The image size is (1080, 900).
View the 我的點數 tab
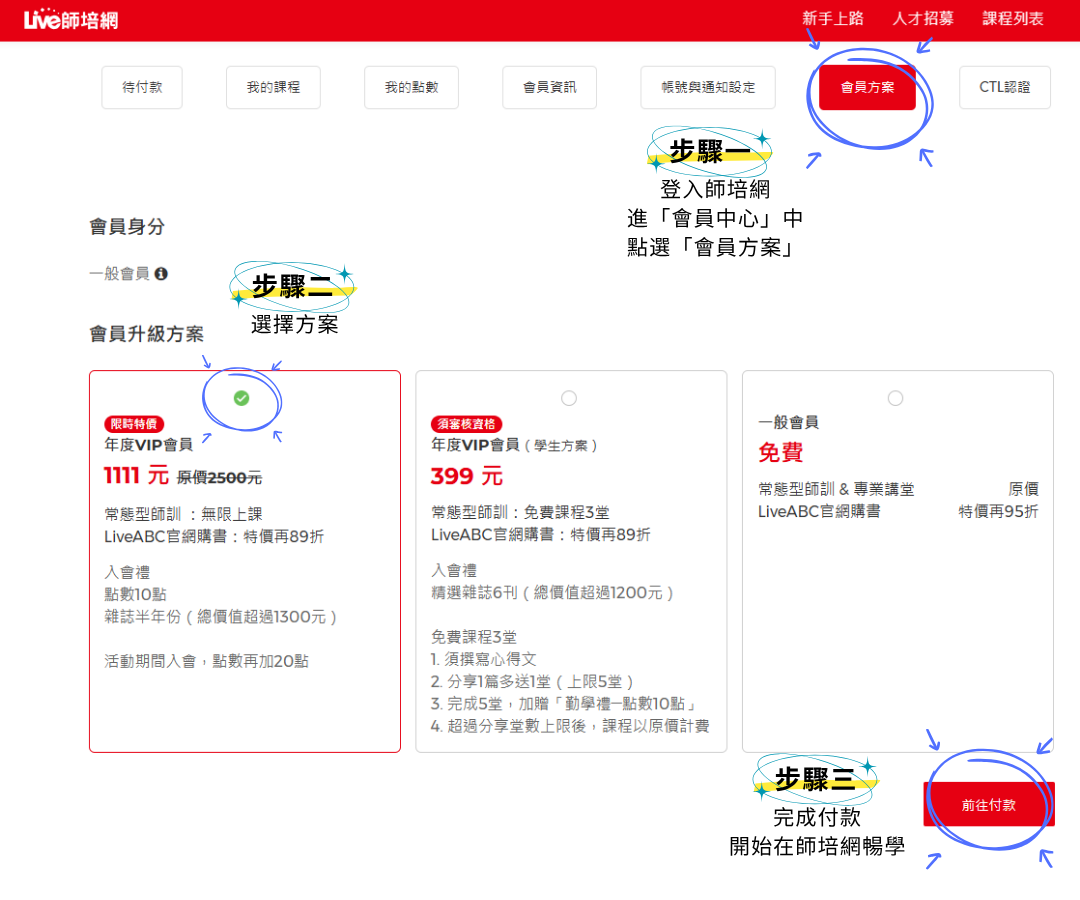click(411, 87)
